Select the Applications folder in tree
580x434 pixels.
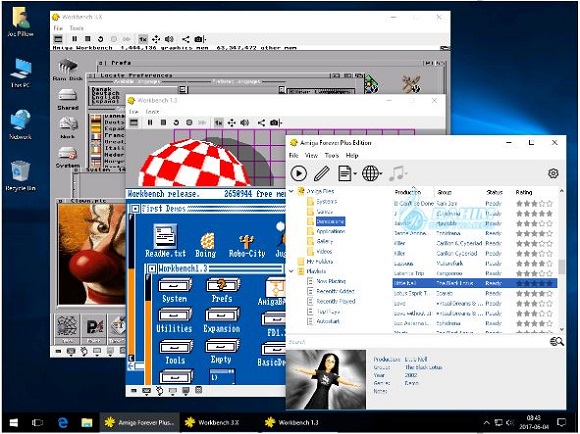(x=330, y=231)
